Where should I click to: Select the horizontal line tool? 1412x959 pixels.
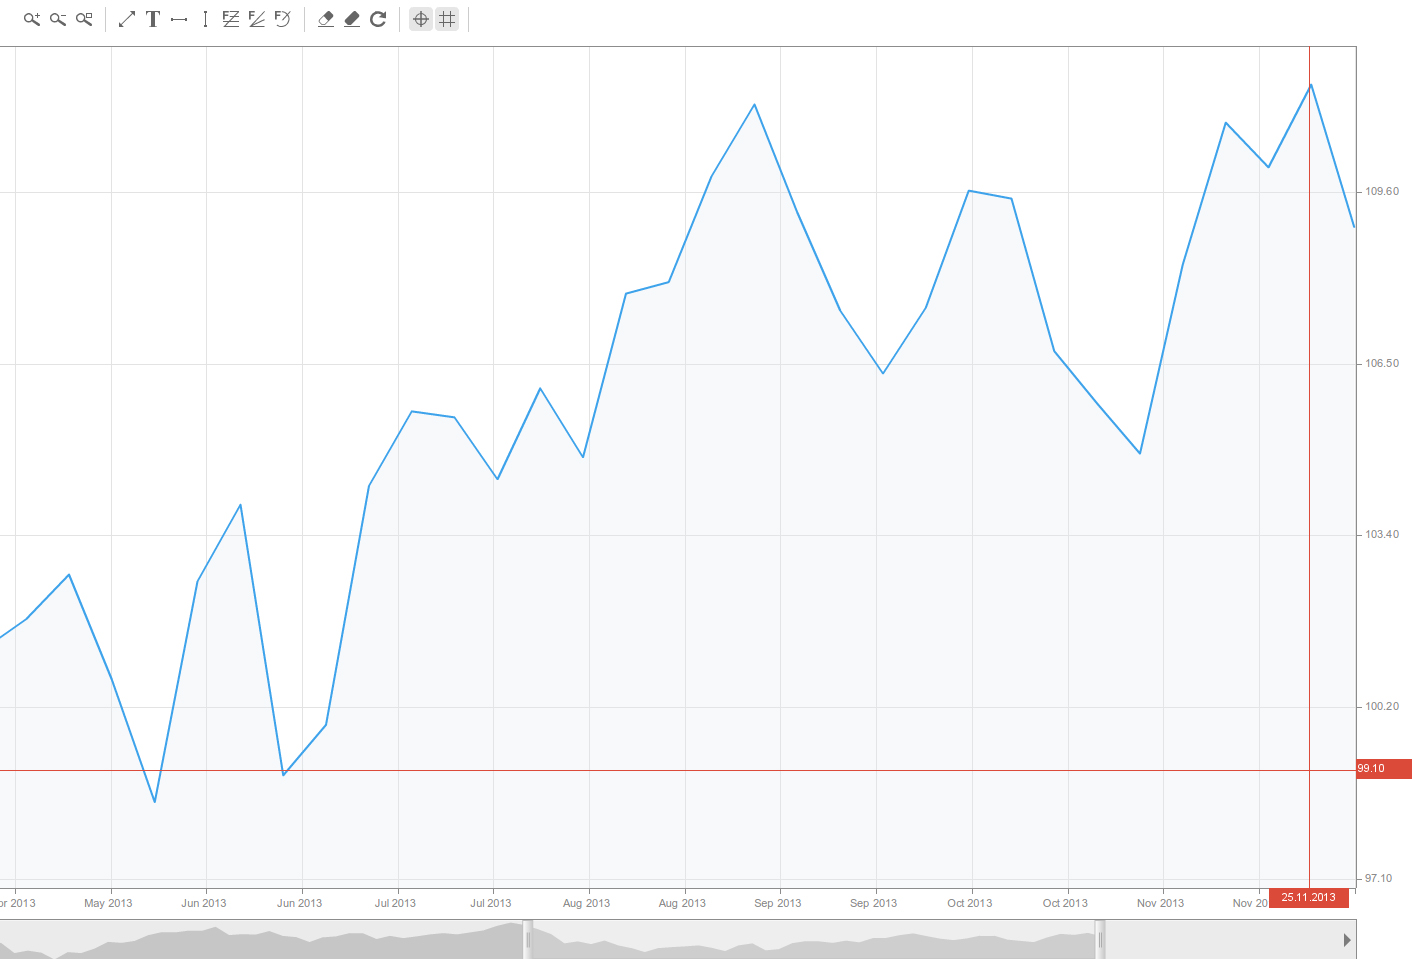point(179,18)
